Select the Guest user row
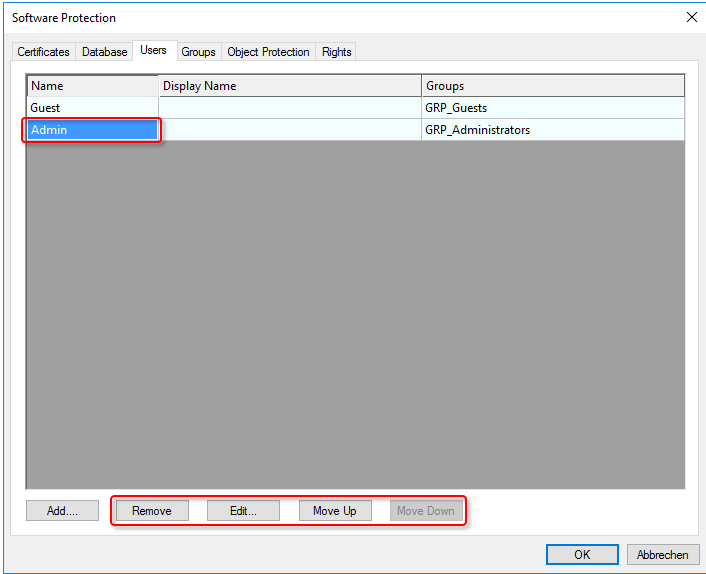This screenshot has height=574, width=706. [x=356, y=108]
